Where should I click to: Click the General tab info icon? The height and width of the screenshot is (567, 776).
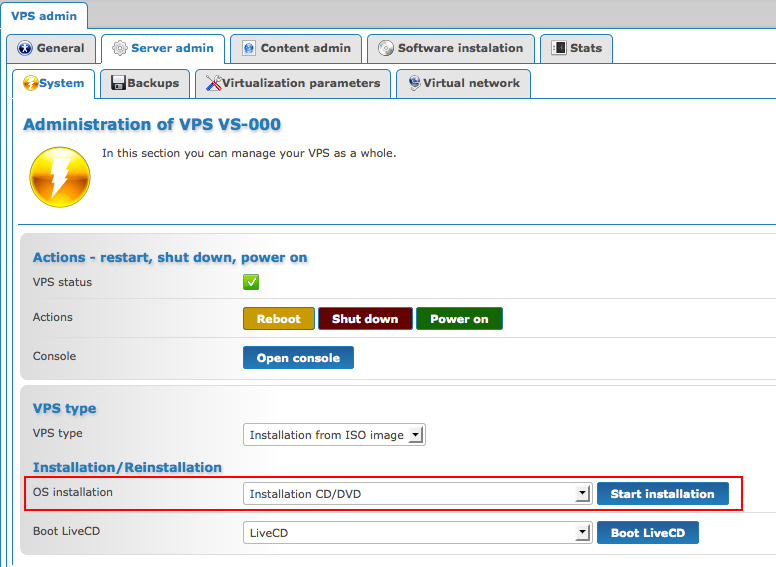(x=25, y=48)
